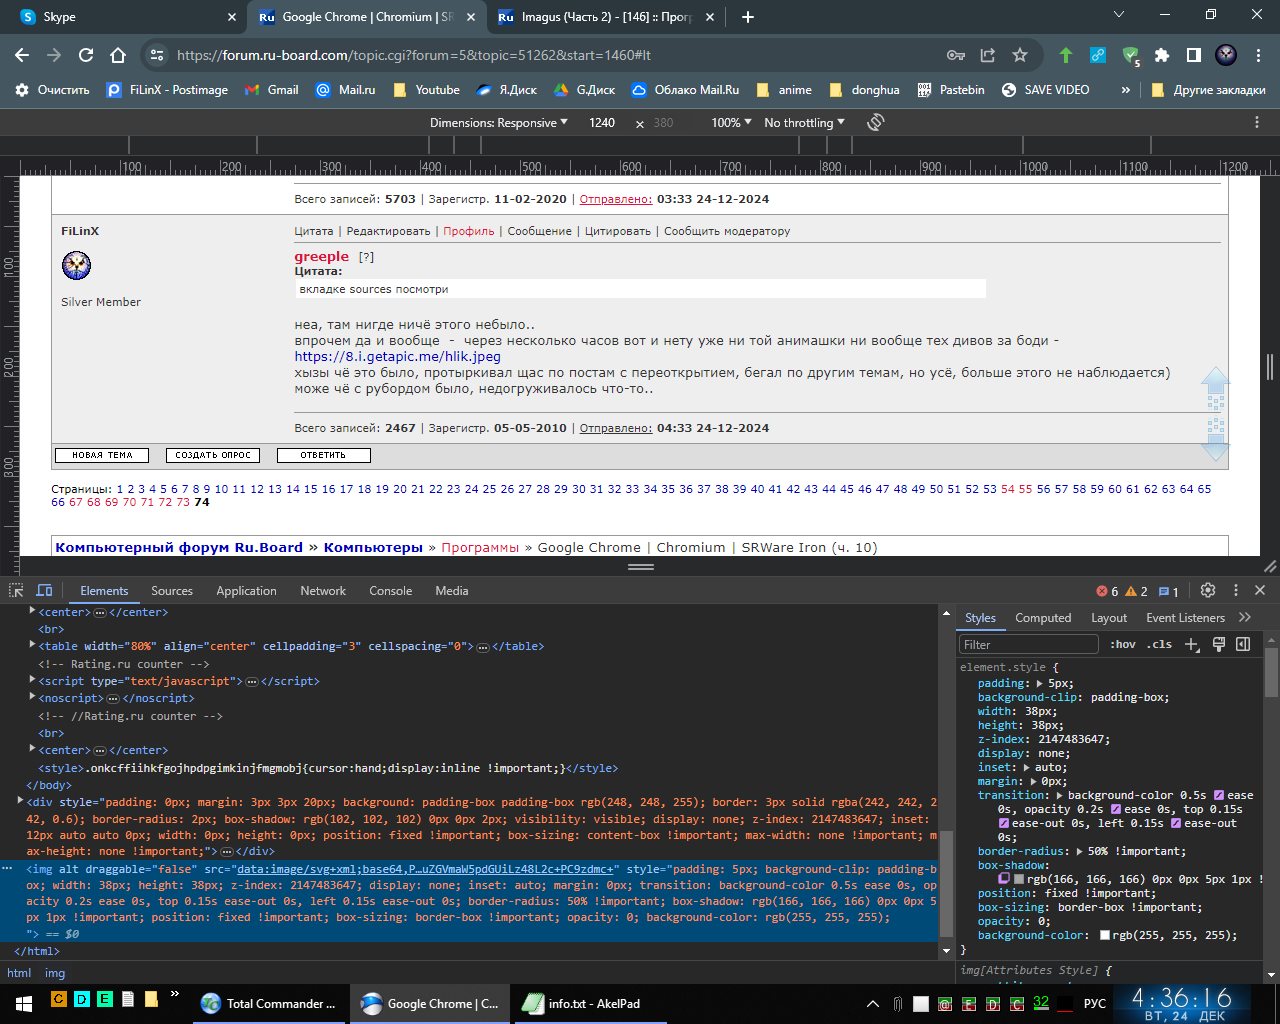Click the rotate device icon in device toolbar
This screenshot has height=1024, width=1280.
[x=875, y=122]
